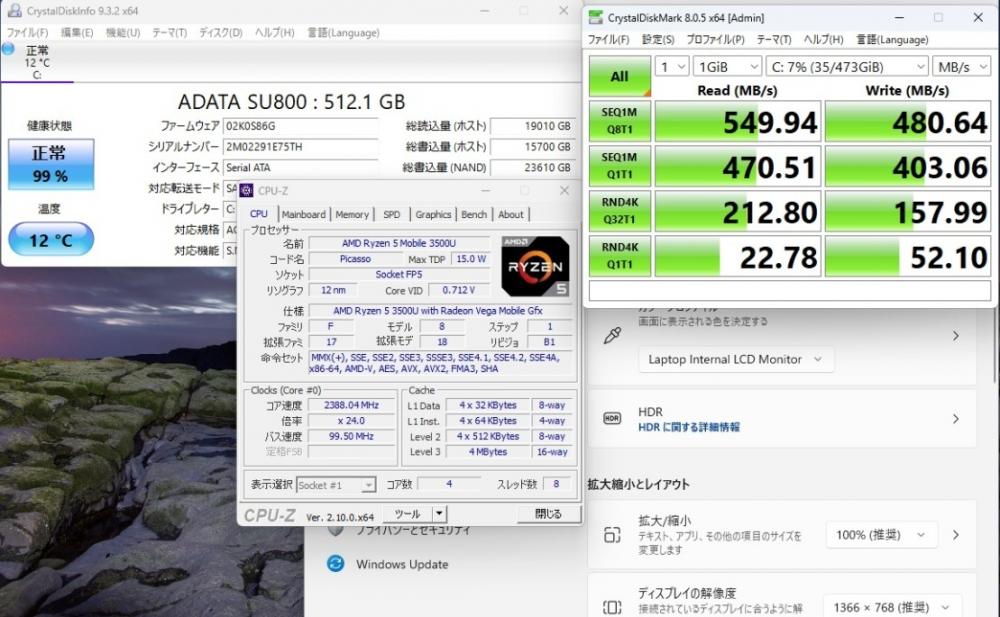Viewport: 1000px width, 617px height.
Task: Click the Serial ATA interface field
Action: pyautogui.click(x=300, y=167)
